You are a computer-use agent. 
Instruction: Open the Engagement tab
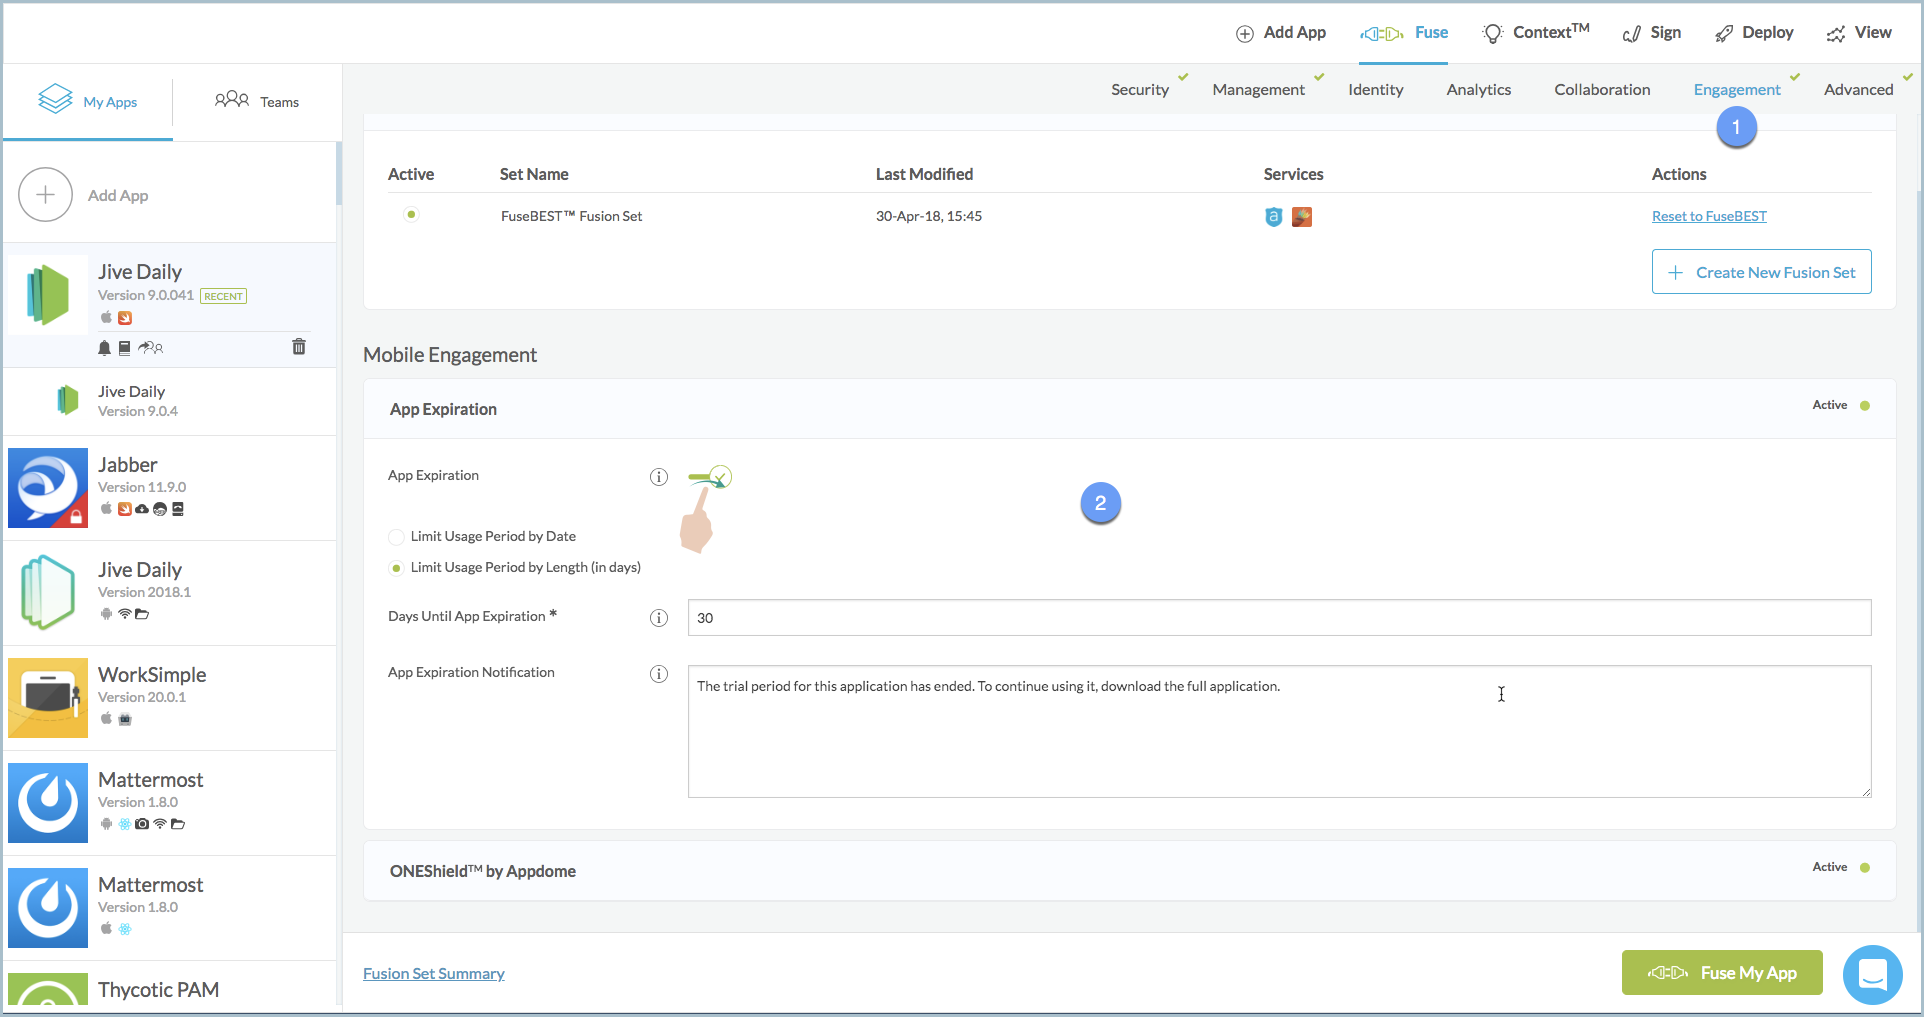1737,90
